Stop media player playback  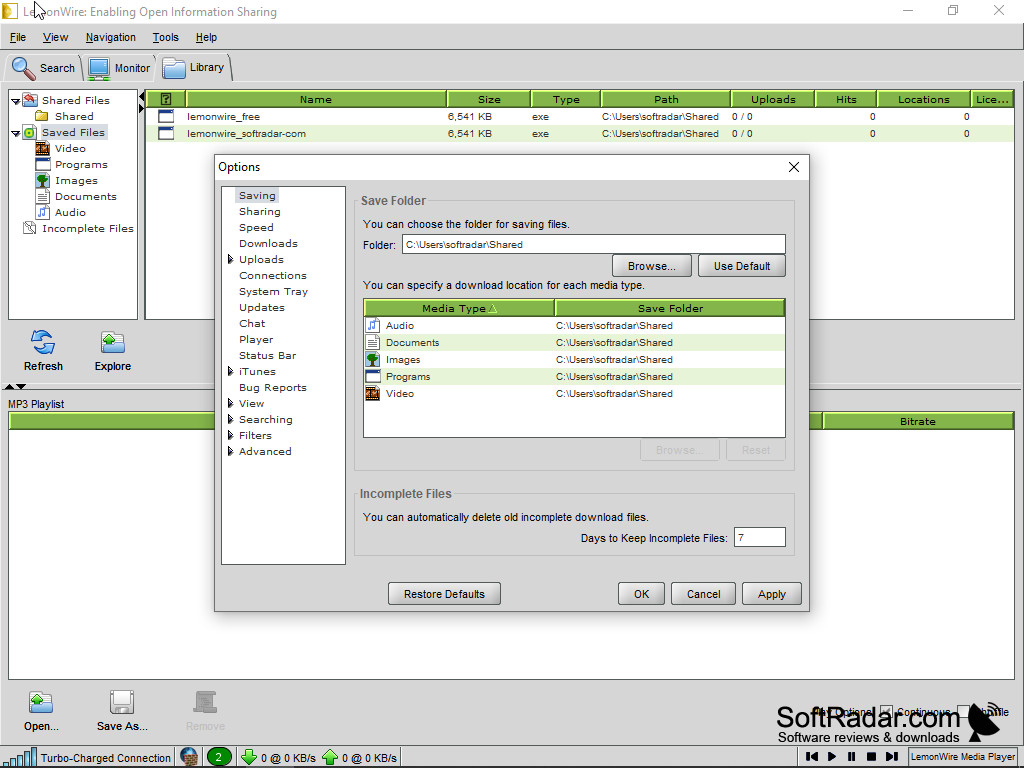(x=871, y=756)
